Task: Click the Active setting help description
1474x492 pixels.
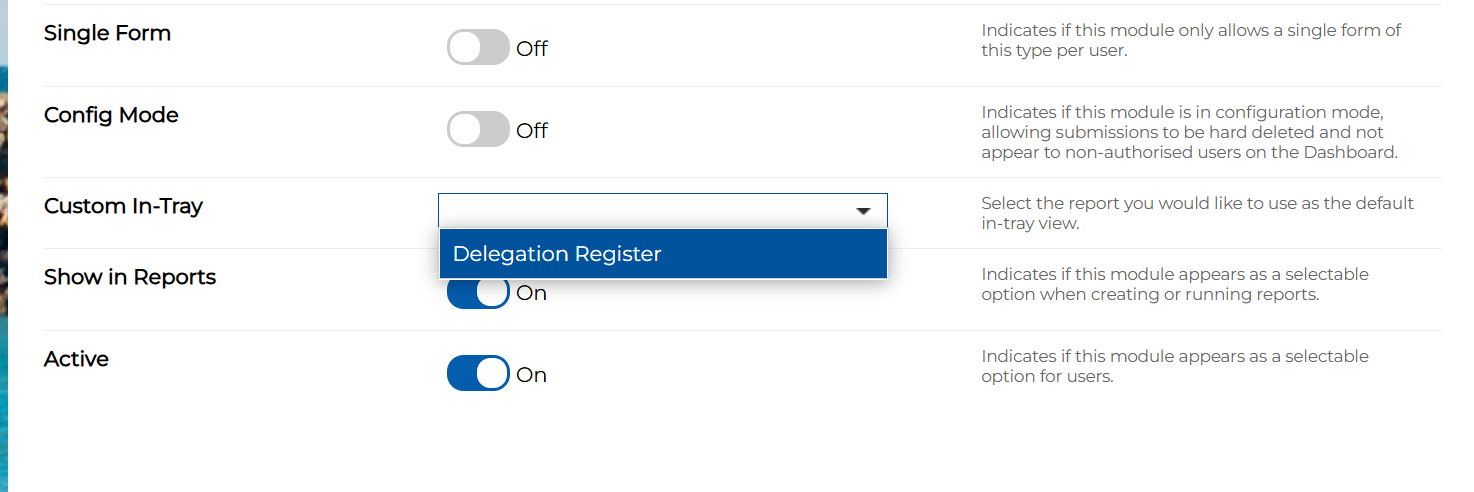Action: click(1174, 366)
